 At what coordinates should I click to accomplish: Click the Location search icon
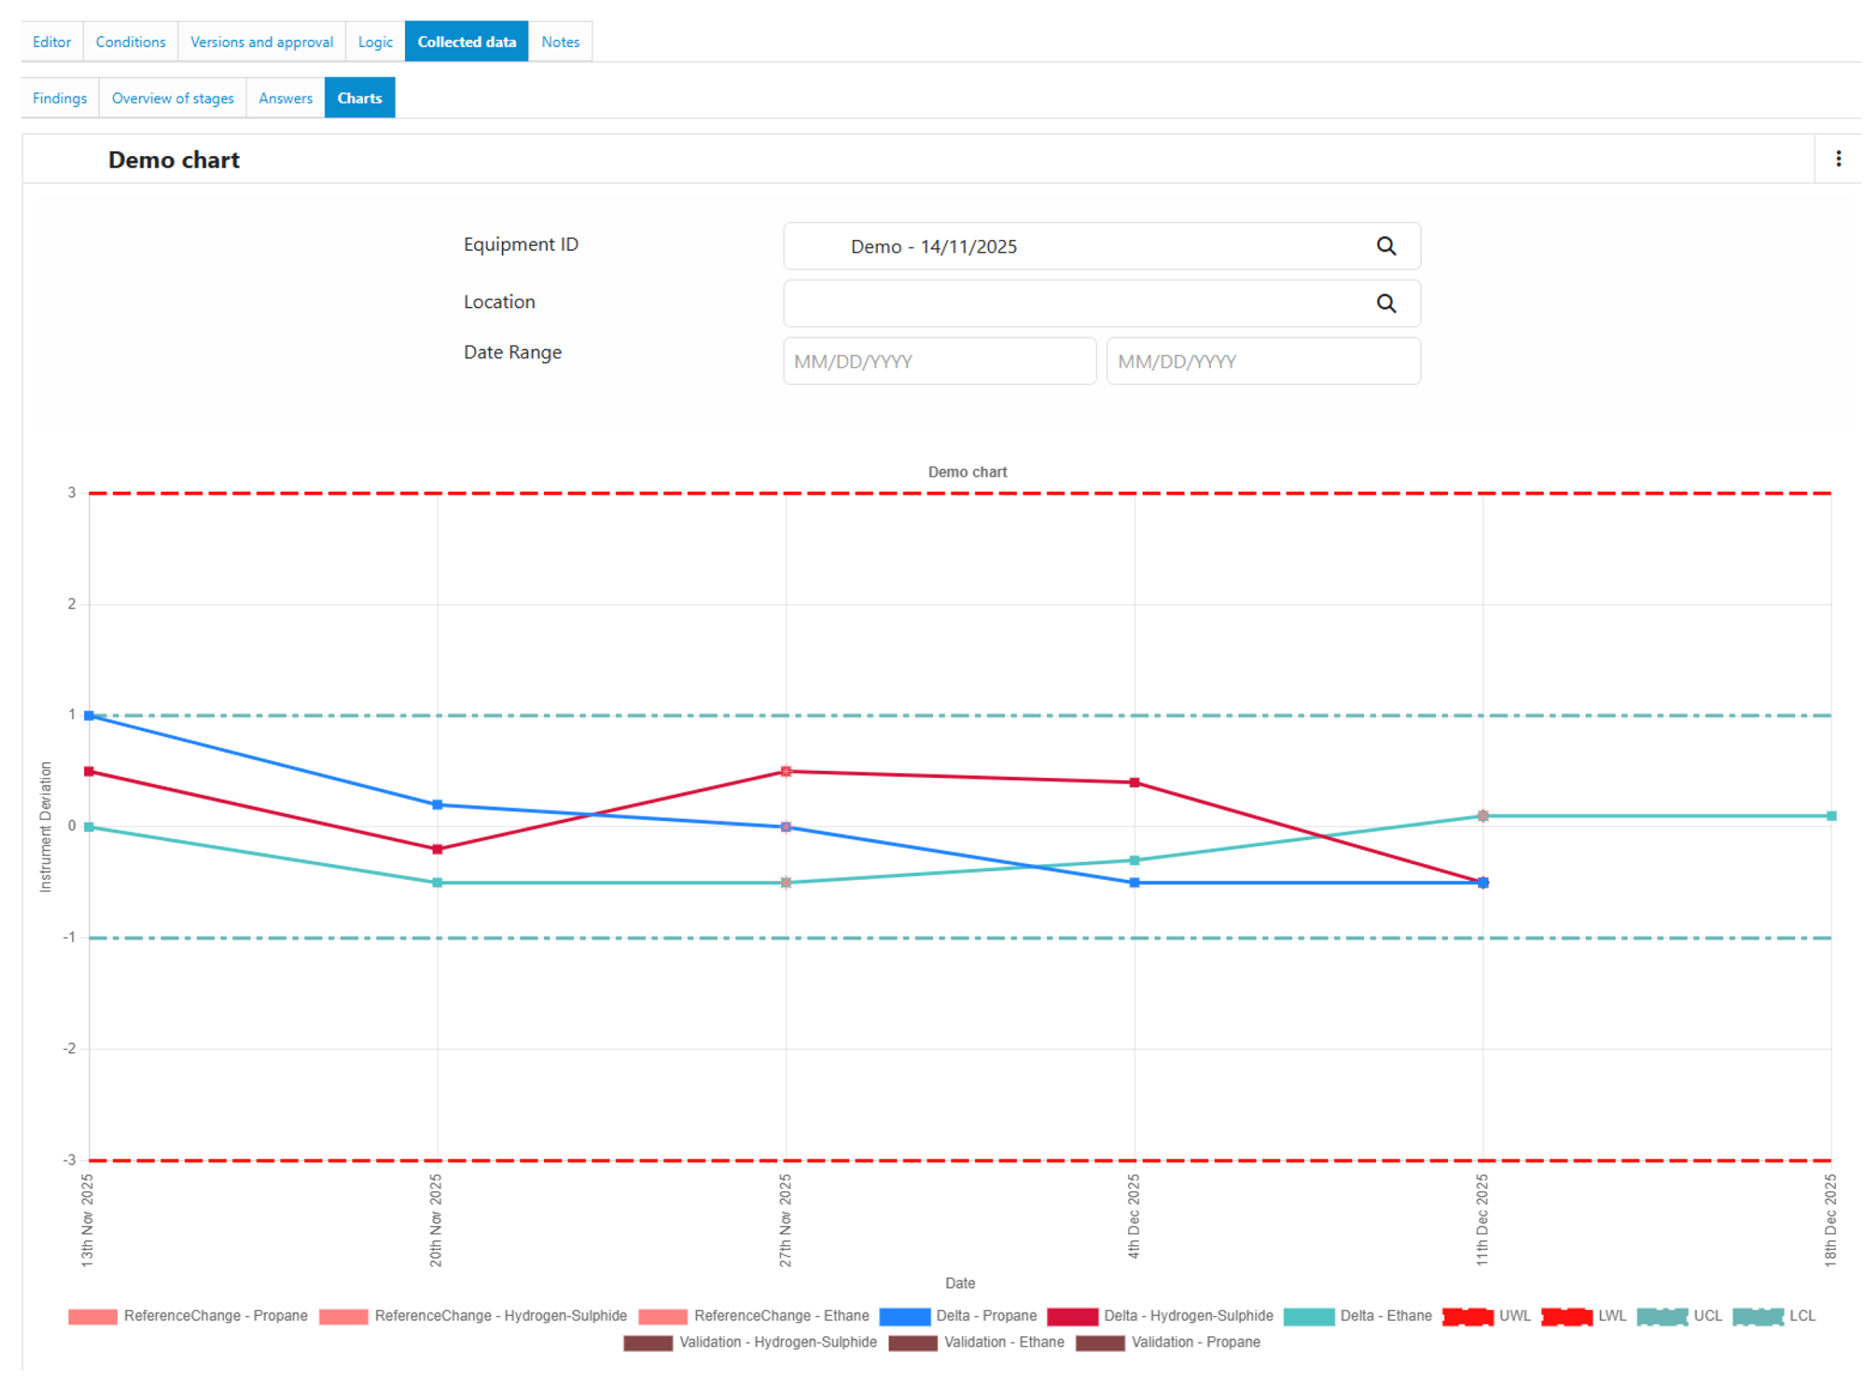coord(1386,303)
